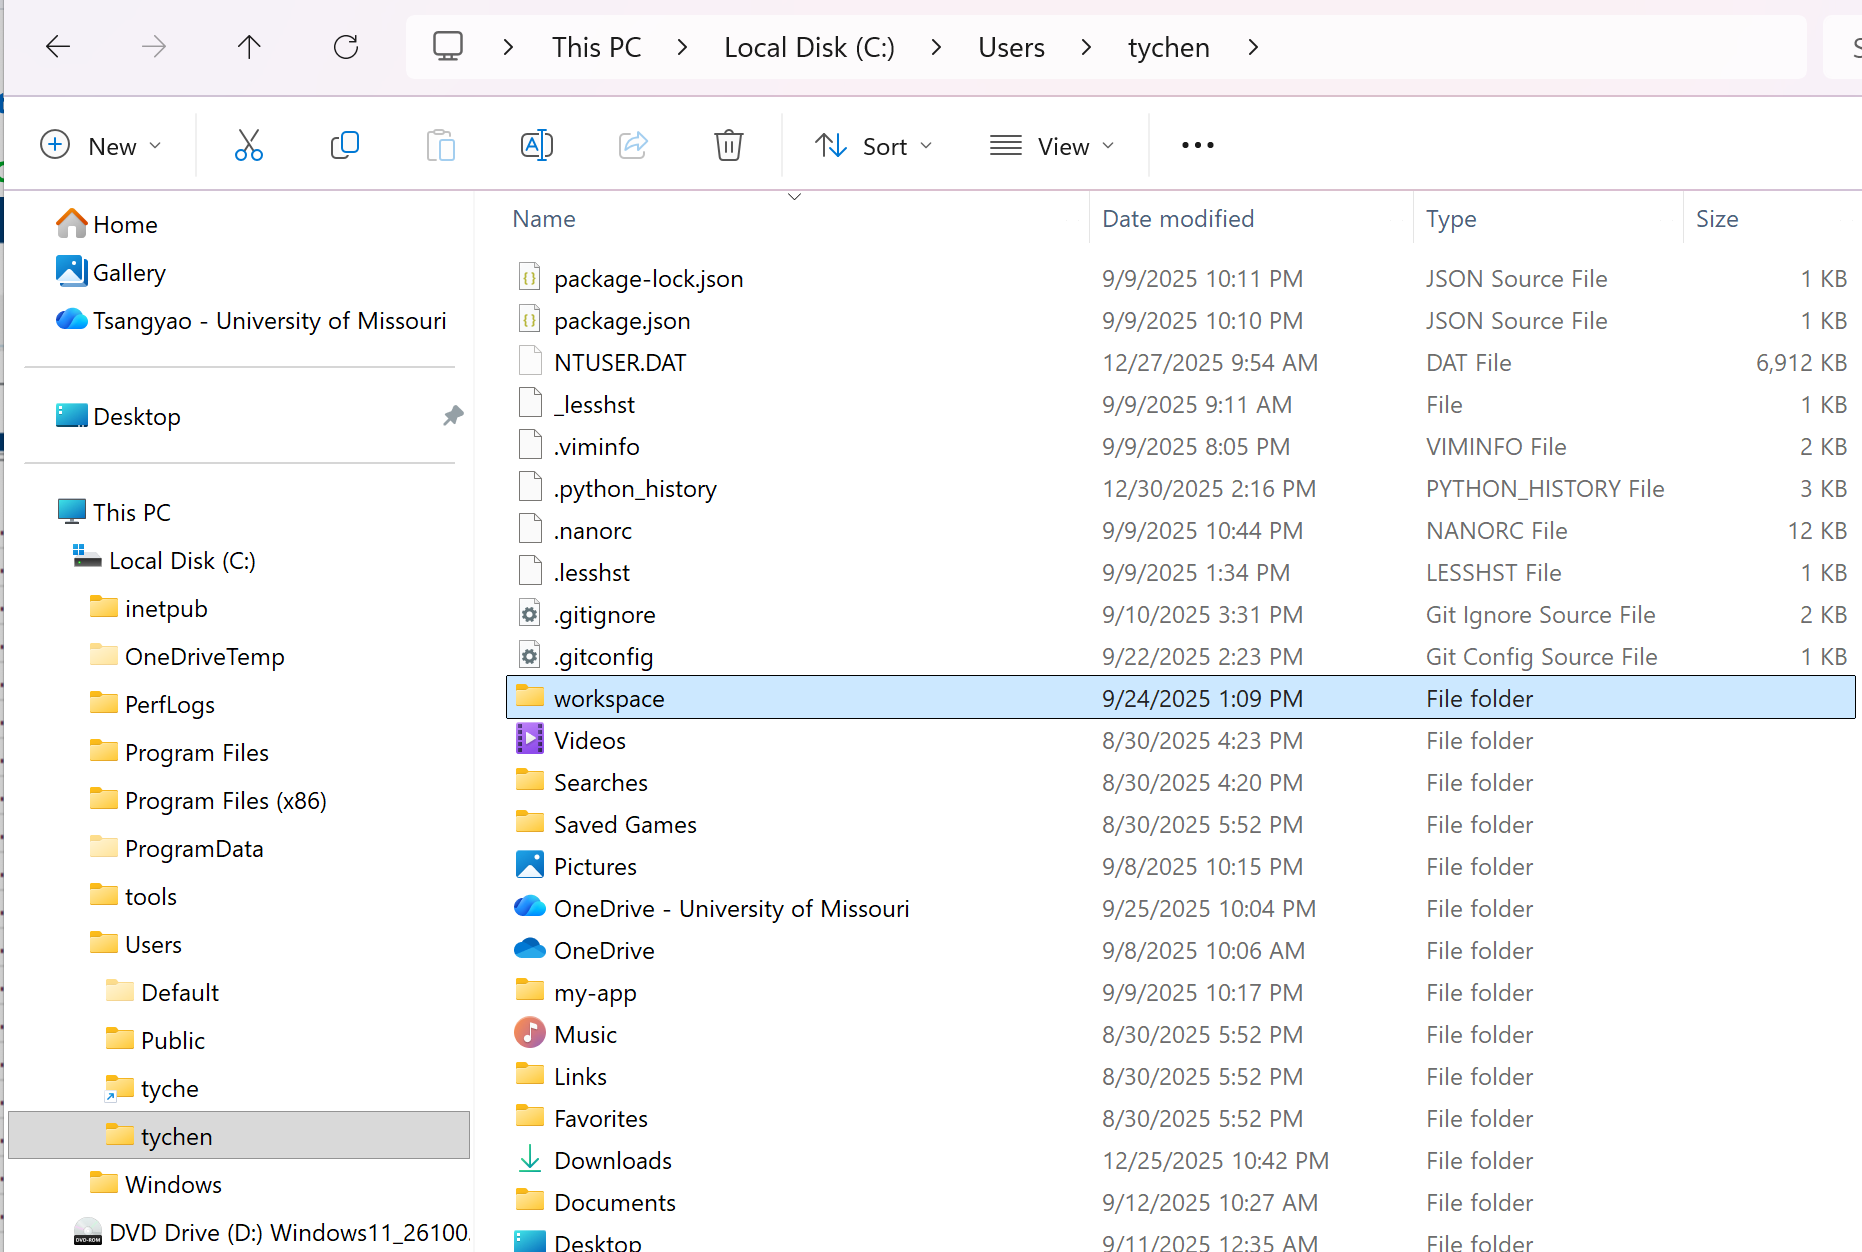Select the .gitconfig file
1862x1252 pixels.
pos(603,657)
